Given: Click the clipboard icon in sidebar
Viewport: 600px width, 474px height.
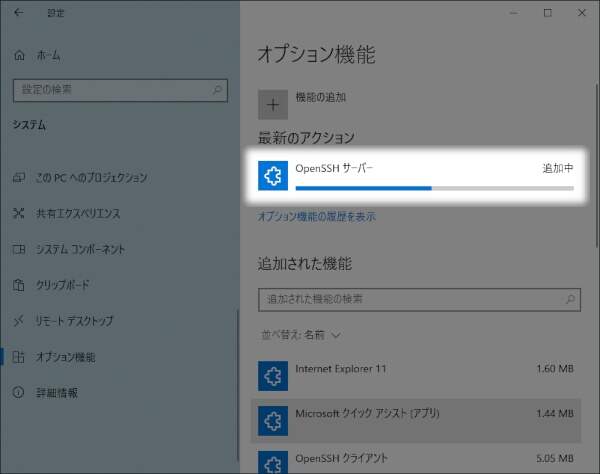Looking at the screenshot, I should (18, 285).
